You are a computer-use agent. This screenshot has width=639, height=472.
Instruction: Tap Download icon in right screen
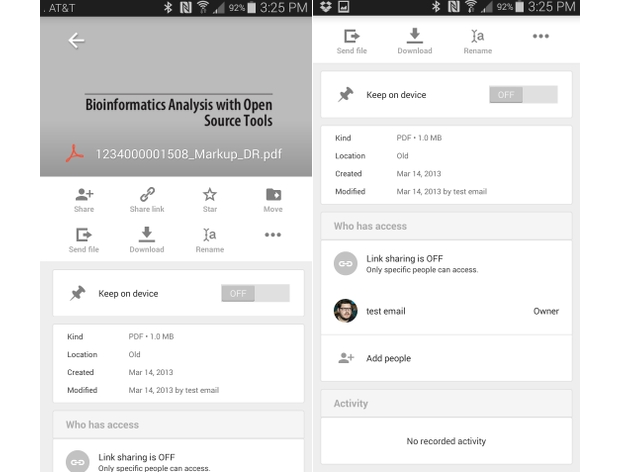pyautogui.click(x=414, y=36)
